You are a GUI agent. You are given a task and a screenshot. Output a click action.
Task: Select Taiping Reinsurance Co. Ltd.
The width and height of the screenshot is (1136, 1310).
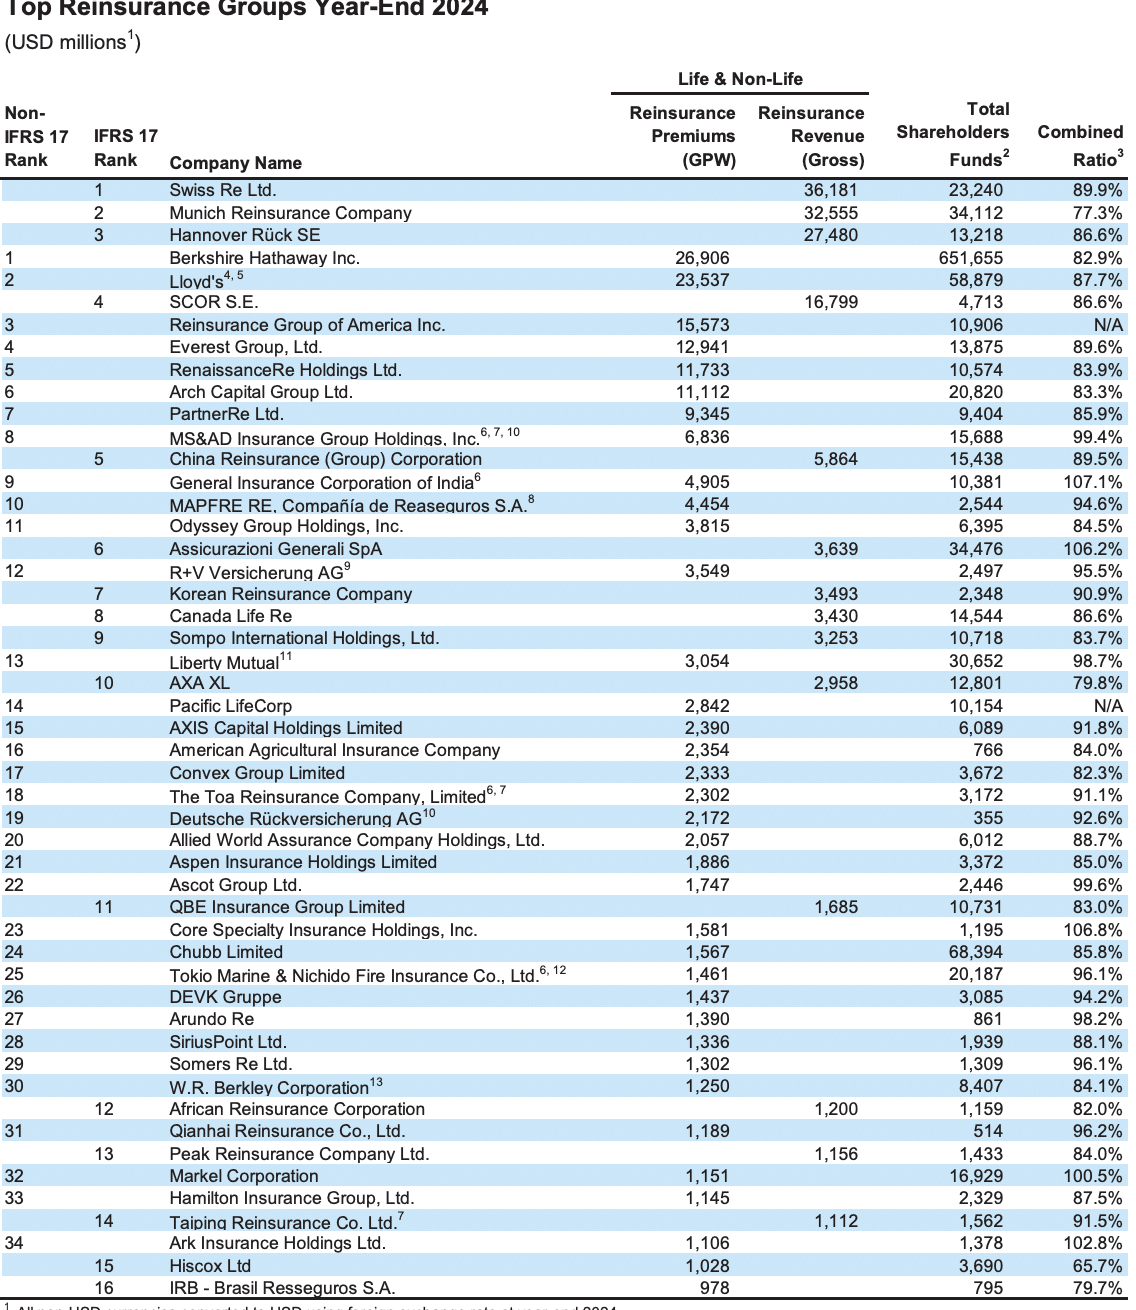[x=283, y=1222]
